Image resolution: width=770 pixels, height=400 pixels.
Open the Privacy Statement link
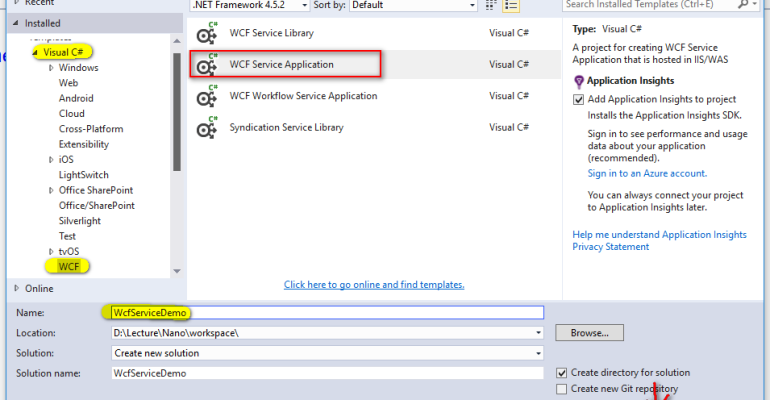[610, 246]
